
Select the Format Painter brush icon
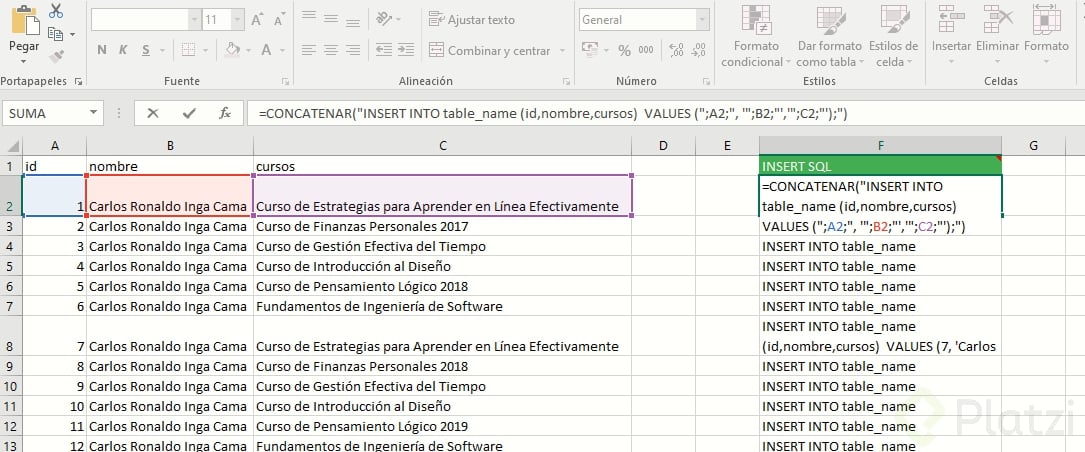(x=57, y=55)
